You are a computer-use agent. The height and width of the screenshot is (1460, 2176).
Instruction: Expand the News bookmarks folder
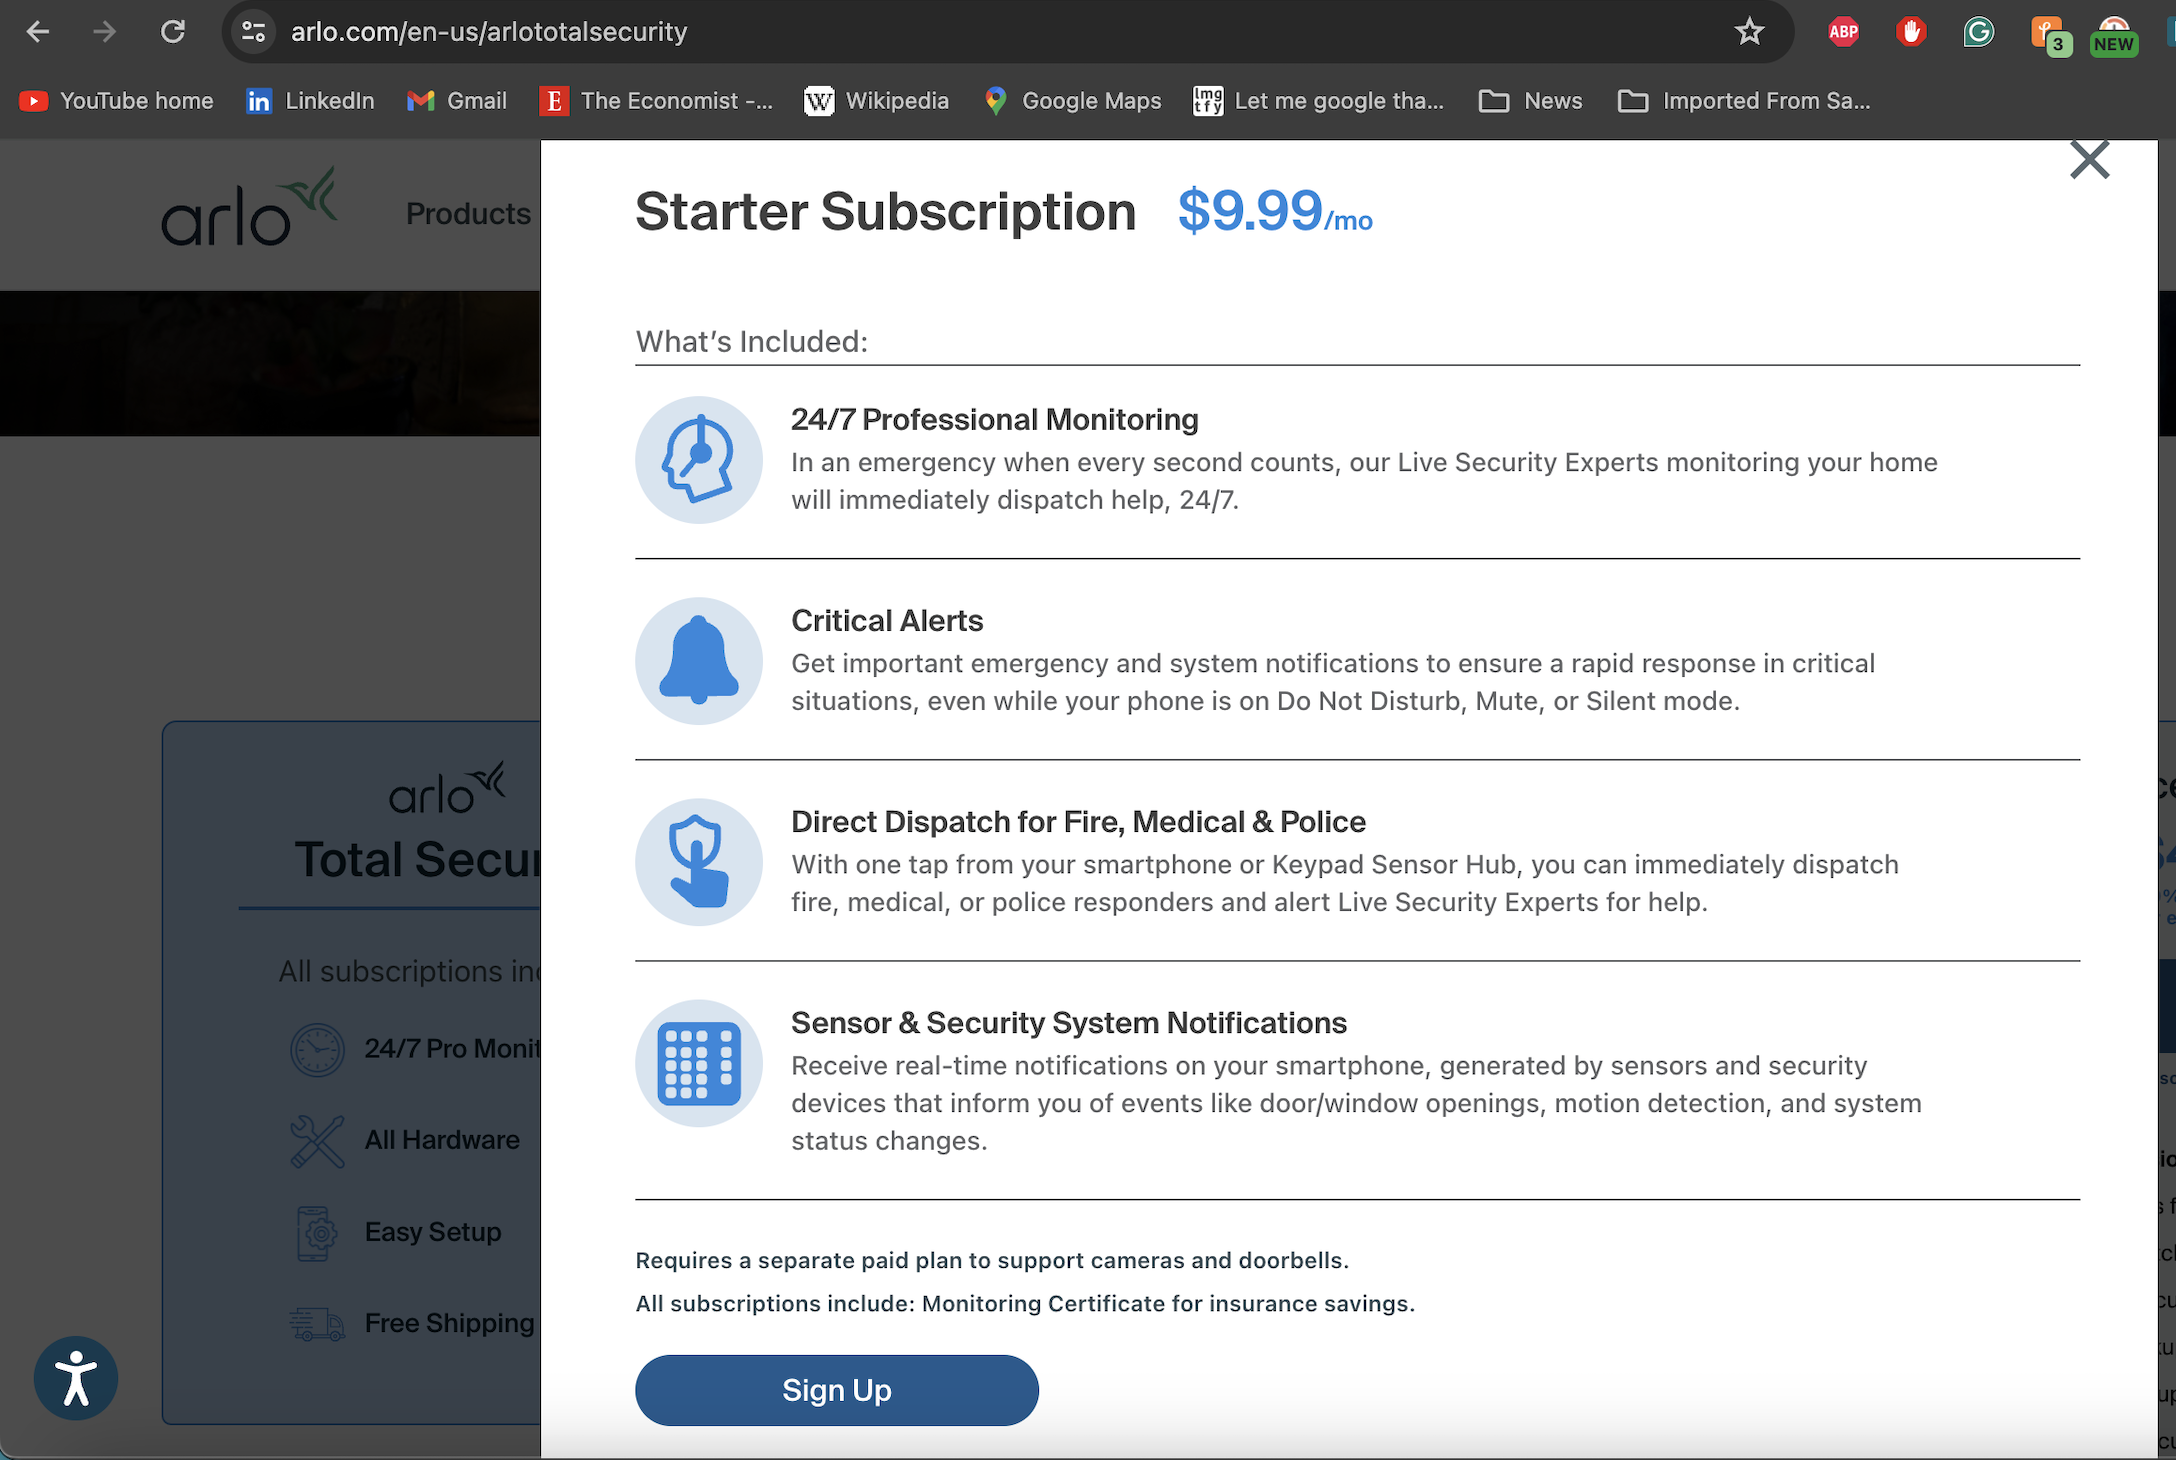(x=1530, y=100)
